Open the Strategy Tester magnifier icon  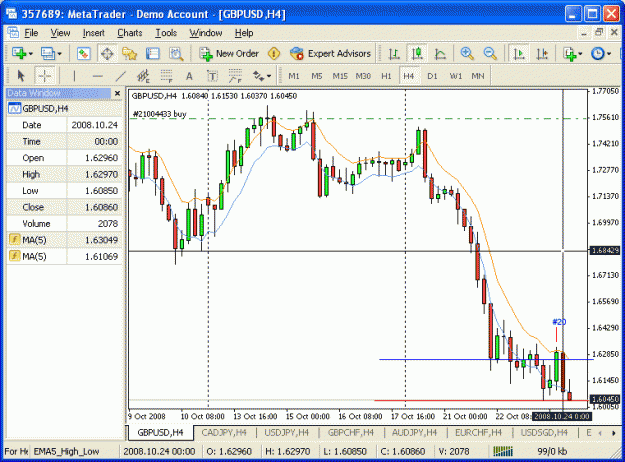(176, 53)
